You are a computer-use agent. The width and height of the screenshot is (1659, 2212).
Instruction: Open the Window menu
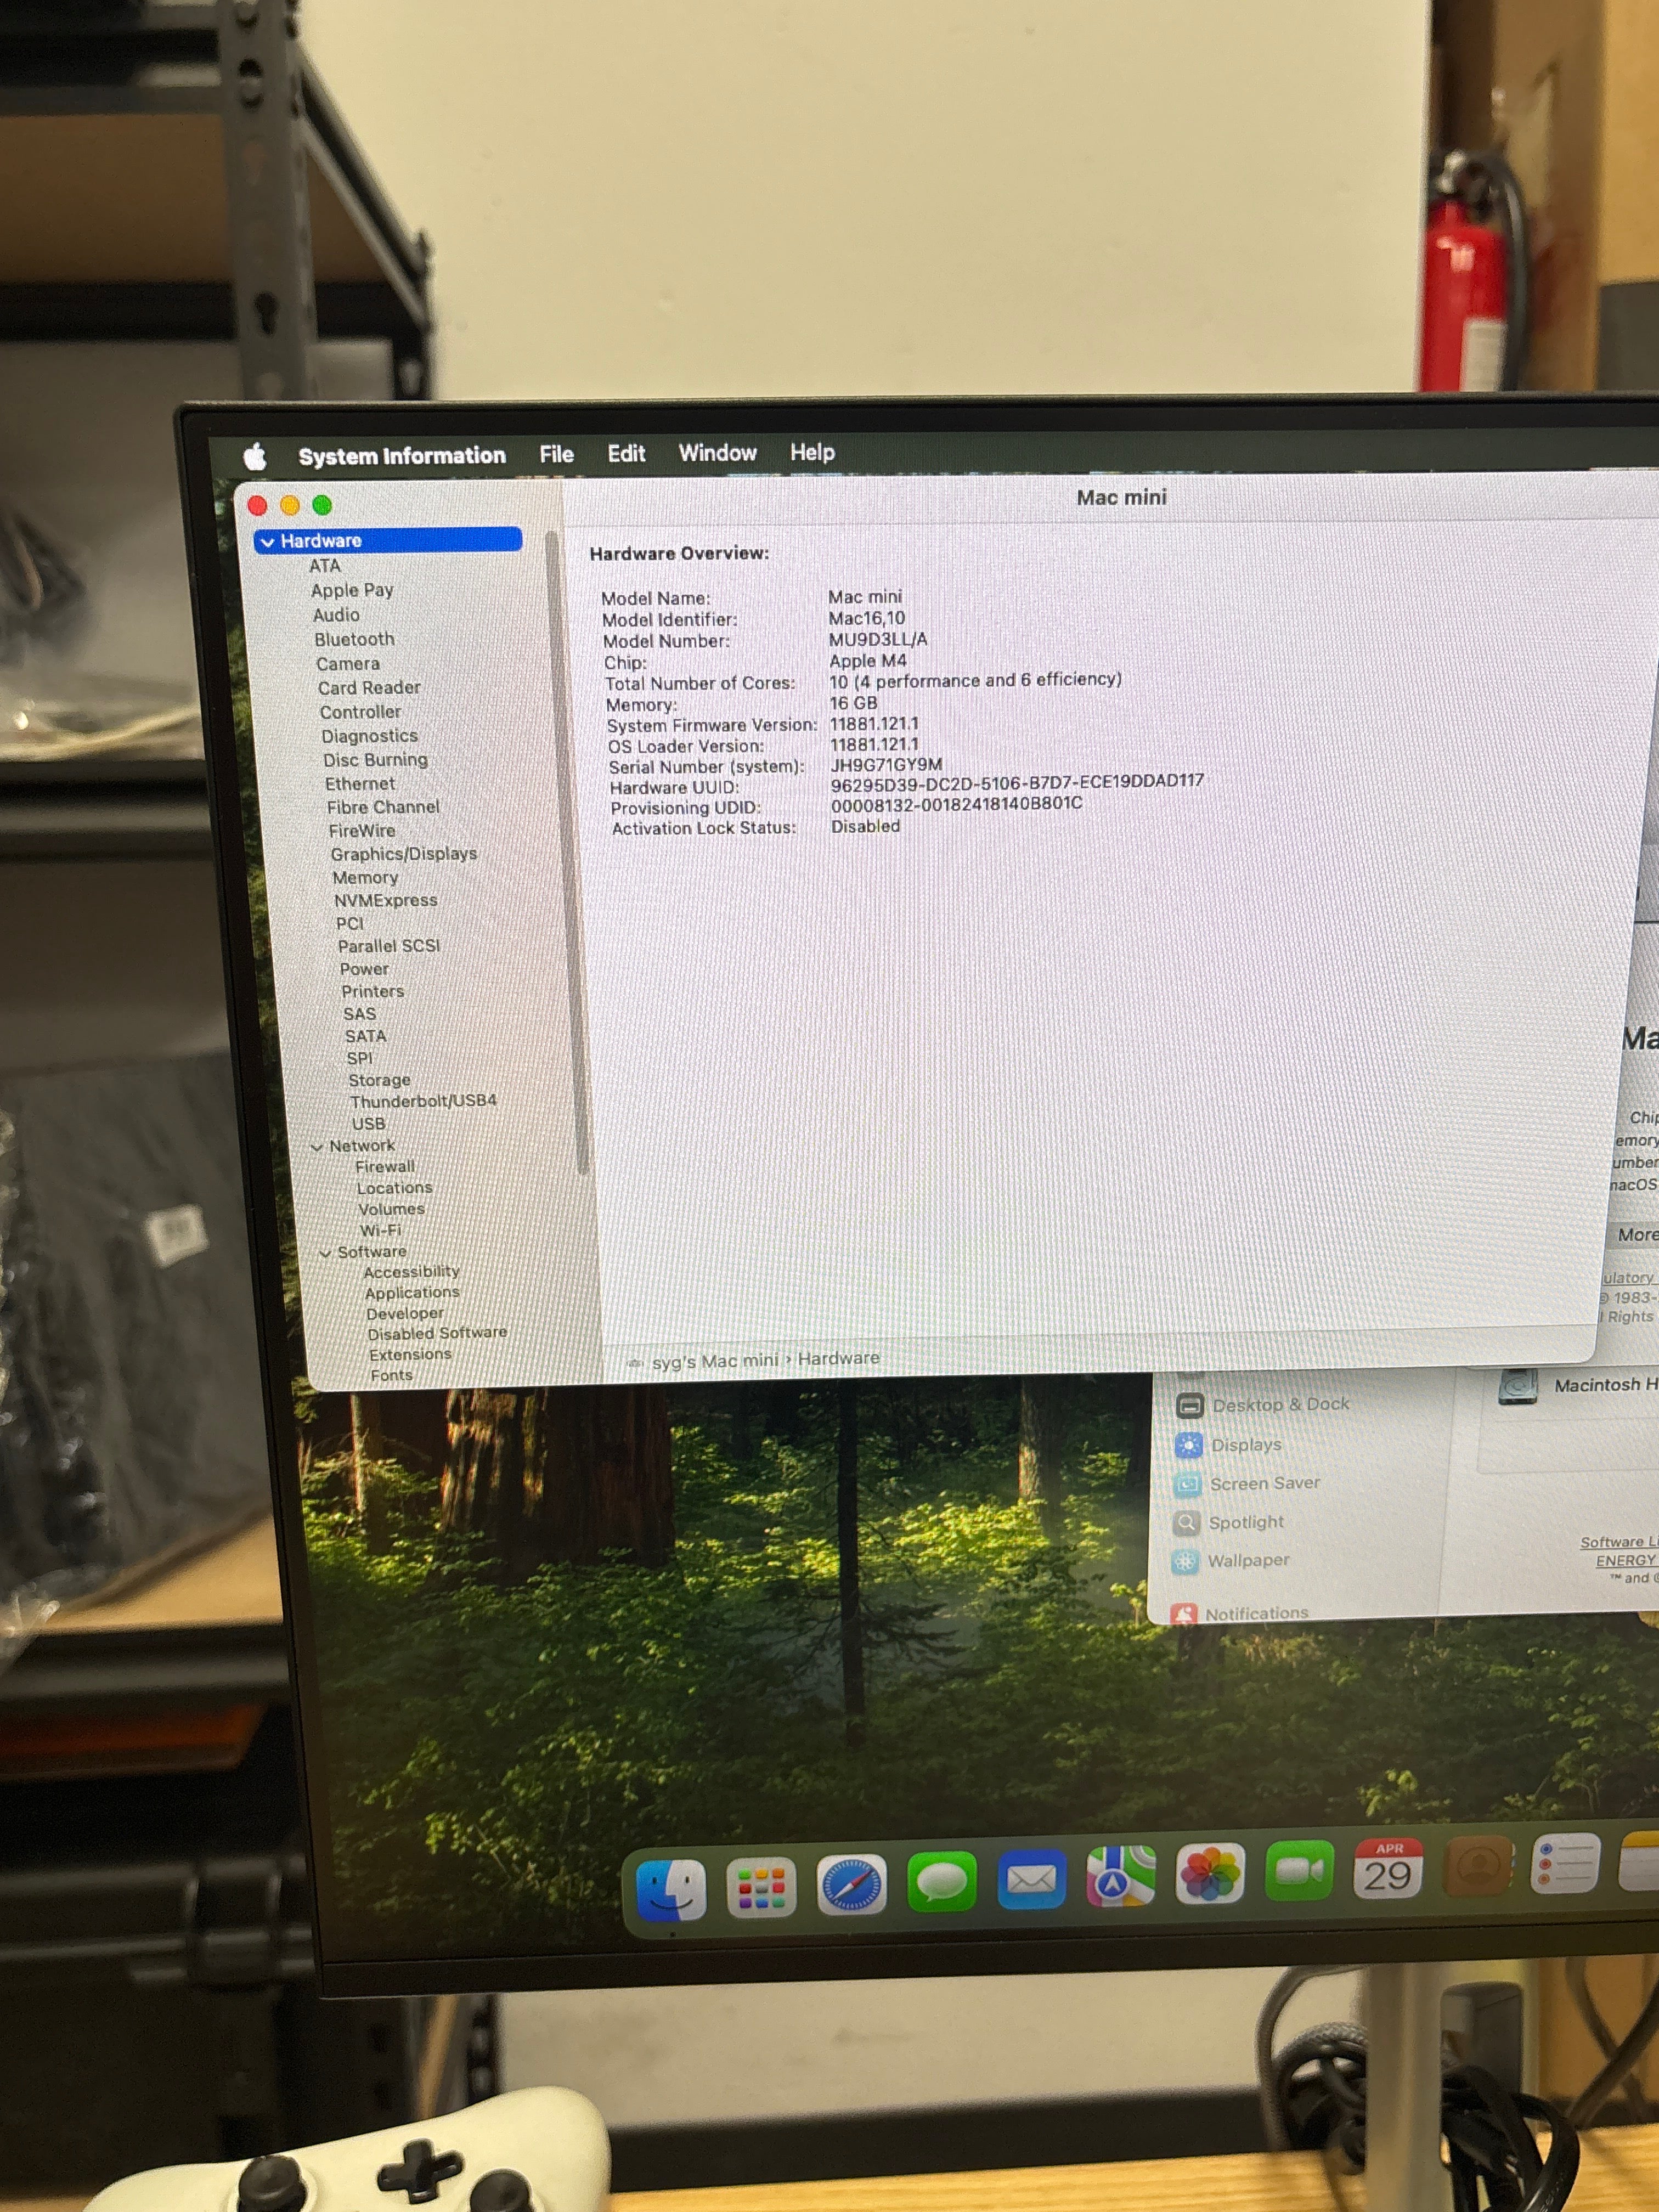718,453
